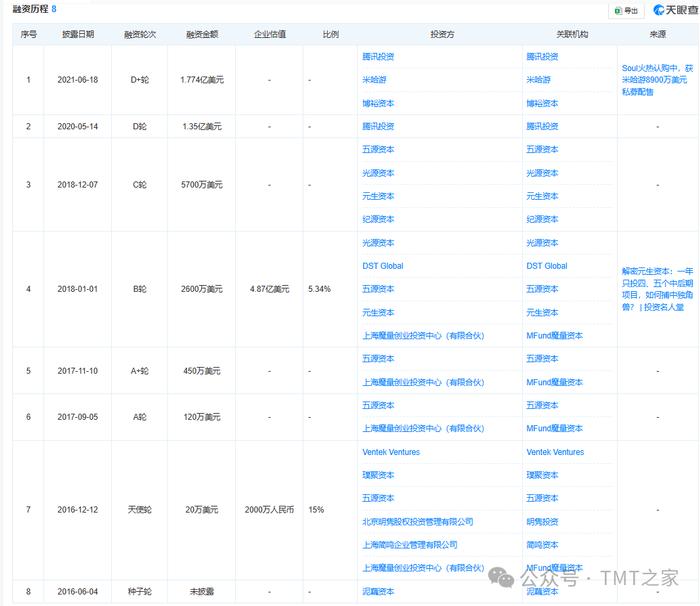Click the 融资金额 column header
This screenshot has height=606, width=700.
(x=202, y=34)
